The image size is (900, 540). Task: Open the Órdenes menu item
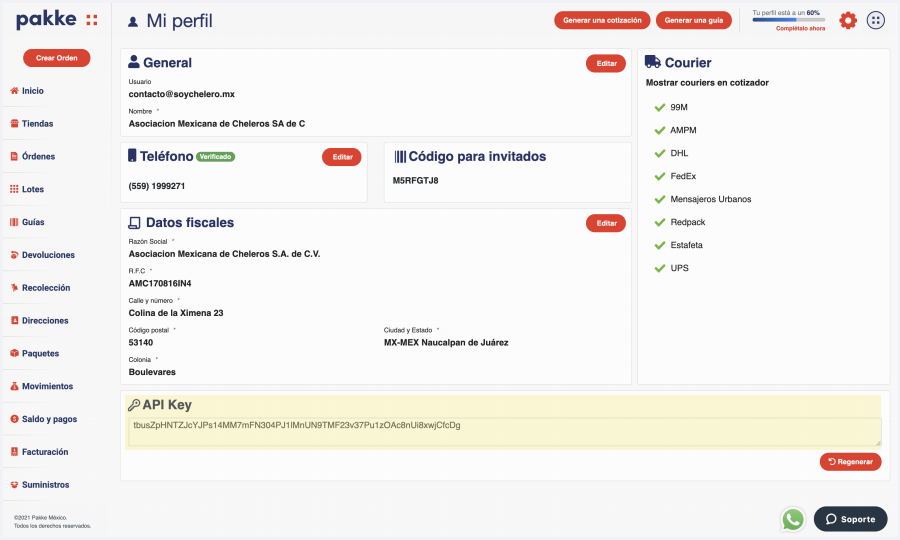click(38, 157)
